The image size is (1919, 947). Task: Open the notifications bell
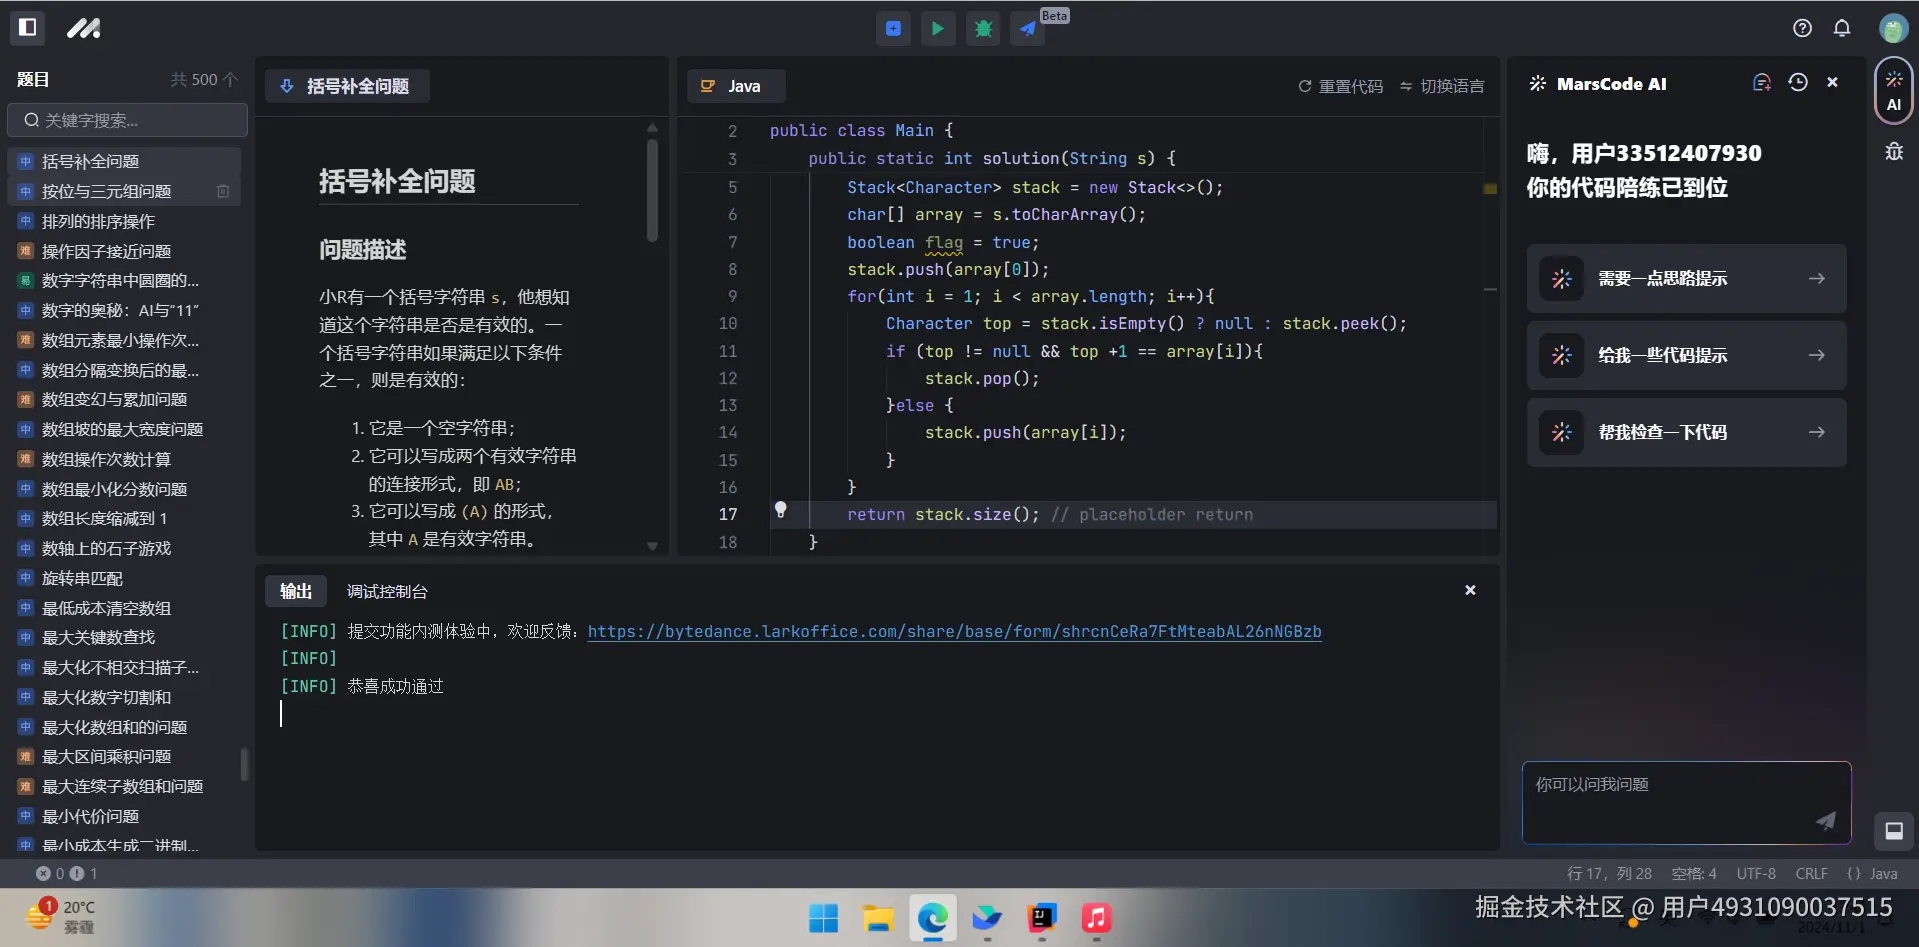click(1842, 28)
